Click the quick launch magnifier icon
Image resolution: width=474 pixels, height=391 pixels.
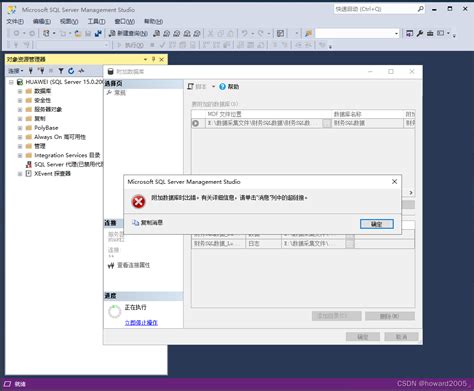421,9
